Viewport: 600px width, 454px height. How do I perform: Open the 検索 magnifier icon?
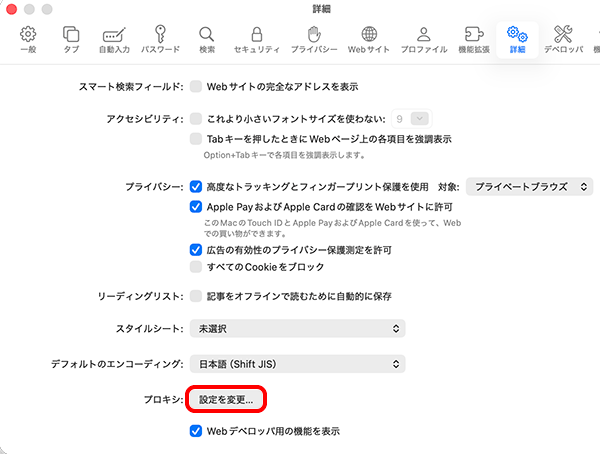(207, 36)
